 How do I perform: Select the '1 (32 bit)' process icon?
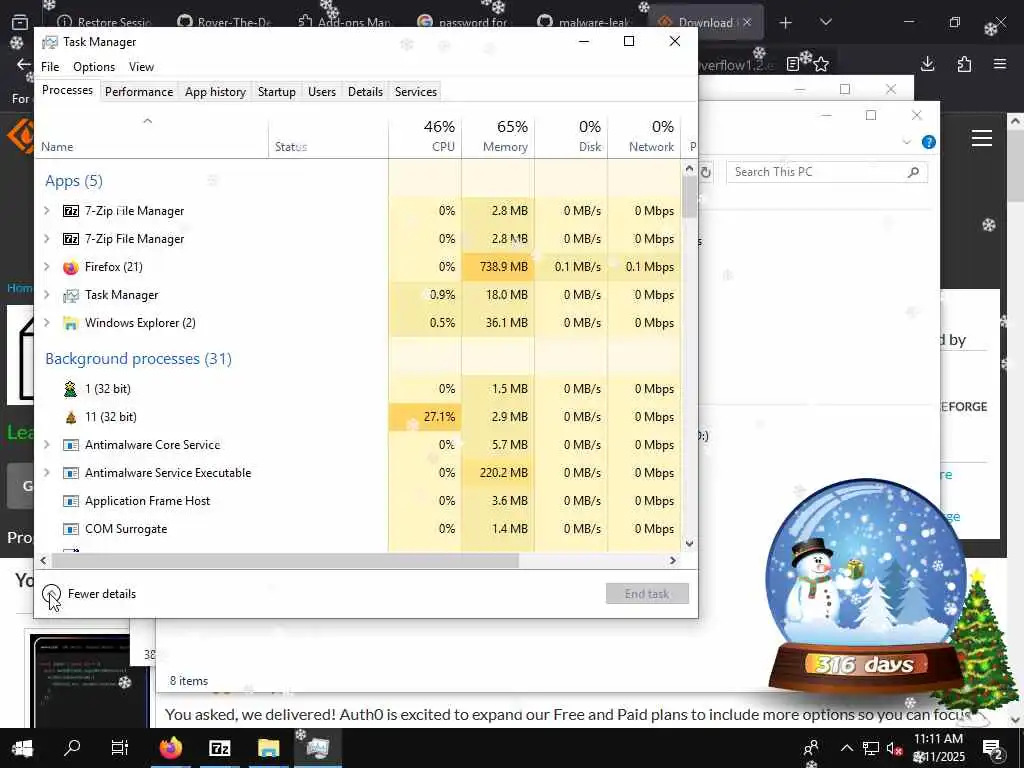point(71,389)
